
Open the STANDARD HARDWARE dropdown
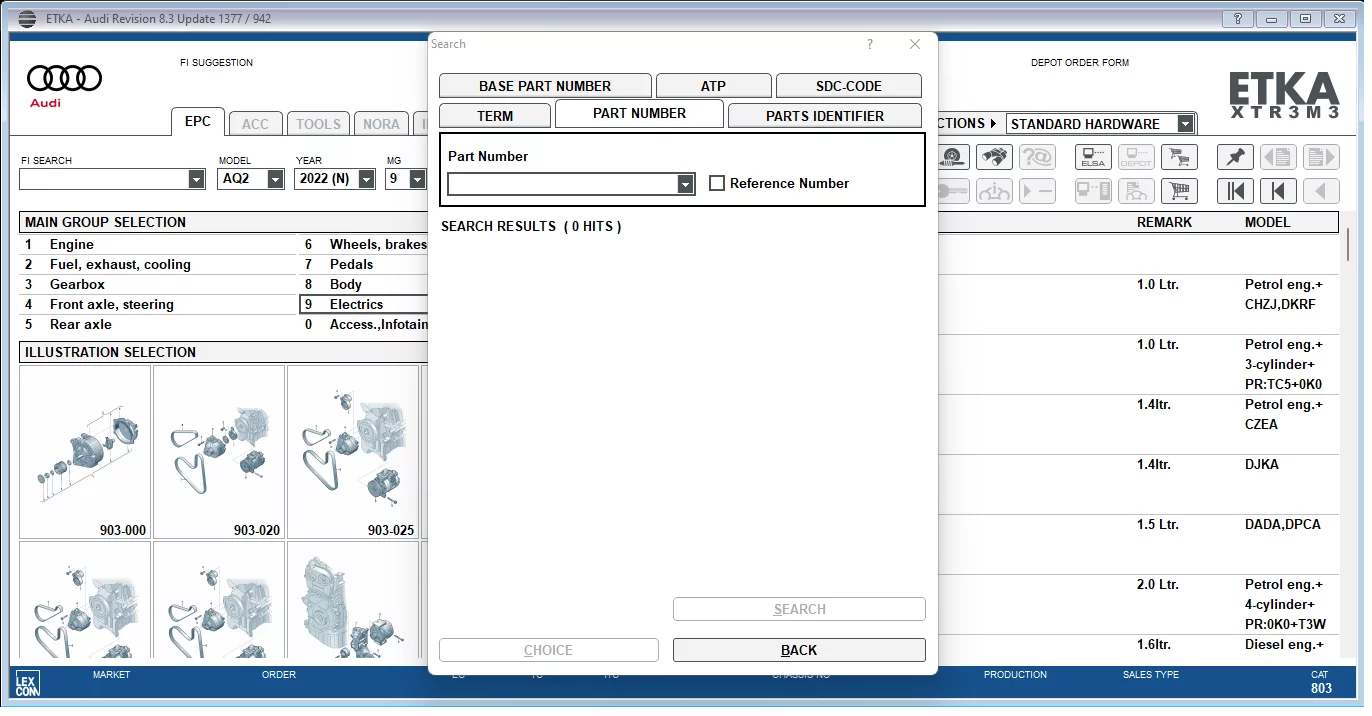1185,124
